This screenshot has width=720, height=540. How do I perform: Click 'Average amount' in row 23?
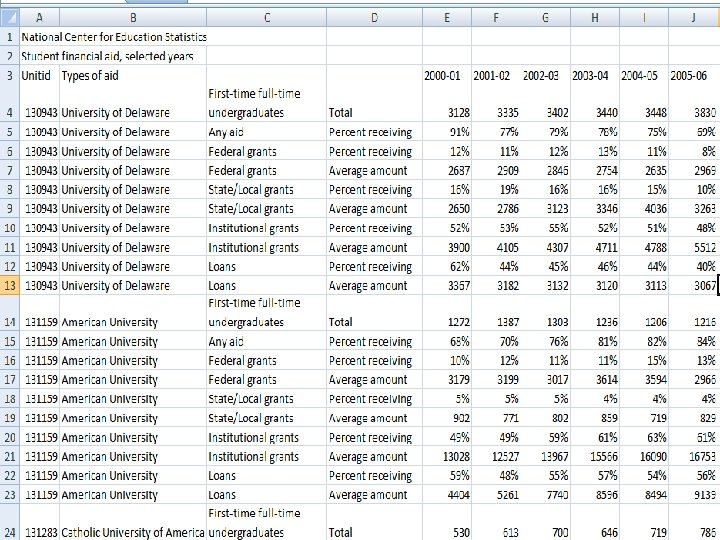coord(368,495)
